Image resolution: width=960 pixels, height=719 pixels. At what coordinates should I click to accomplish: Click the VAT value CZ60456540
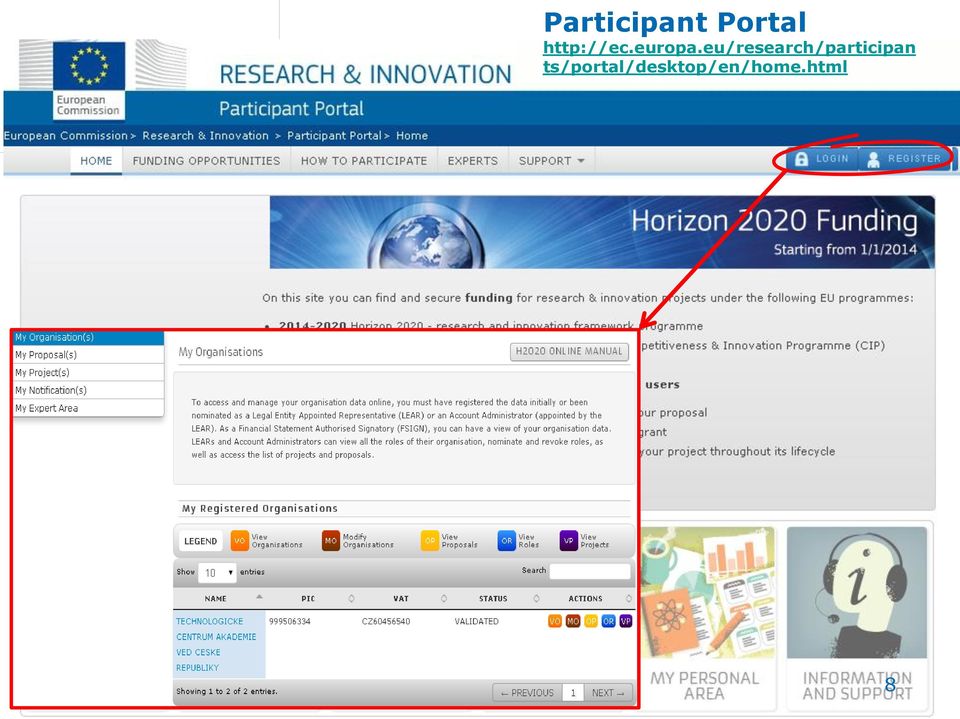tap(386, 621)
